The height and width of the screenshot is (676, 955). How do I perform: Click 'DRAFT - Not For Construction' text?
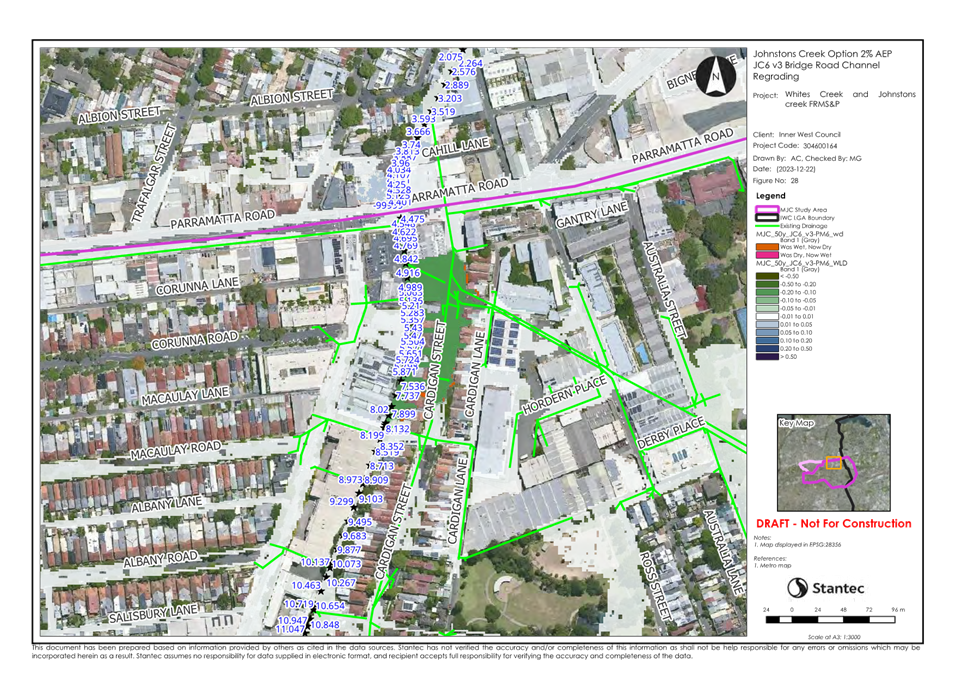pos(834,523)
